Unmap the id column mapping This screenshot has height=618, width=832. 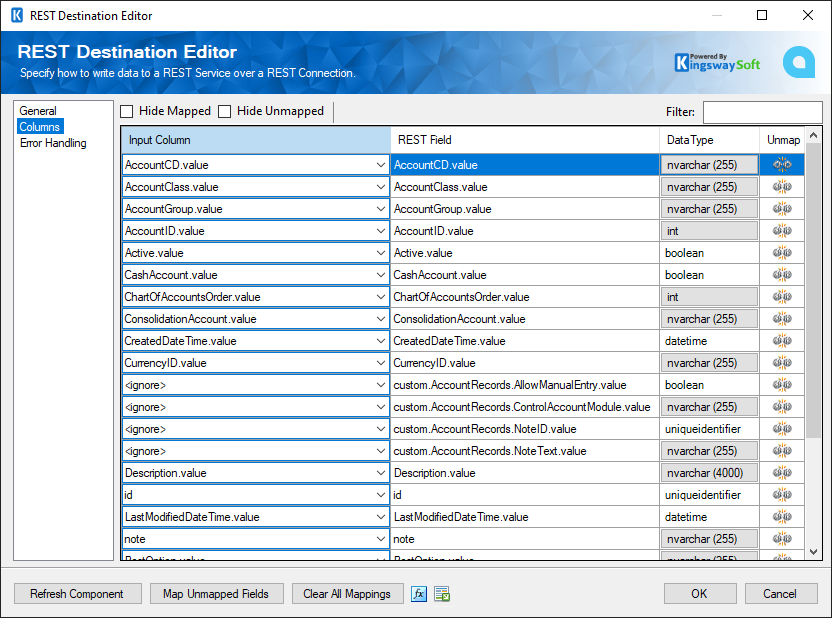(x=781, y=494)
